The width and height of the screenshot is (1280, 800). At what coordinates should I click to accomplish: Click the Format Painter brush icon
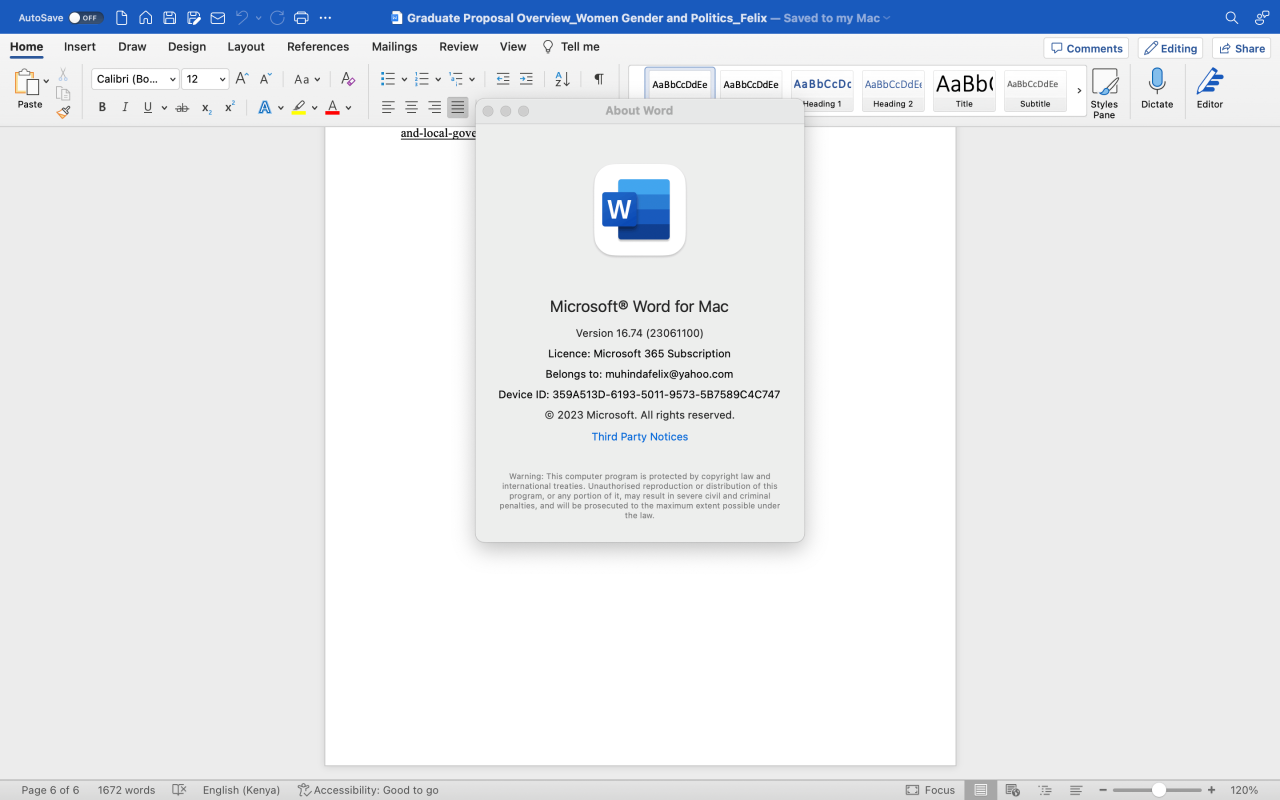[x=63, y=112]
